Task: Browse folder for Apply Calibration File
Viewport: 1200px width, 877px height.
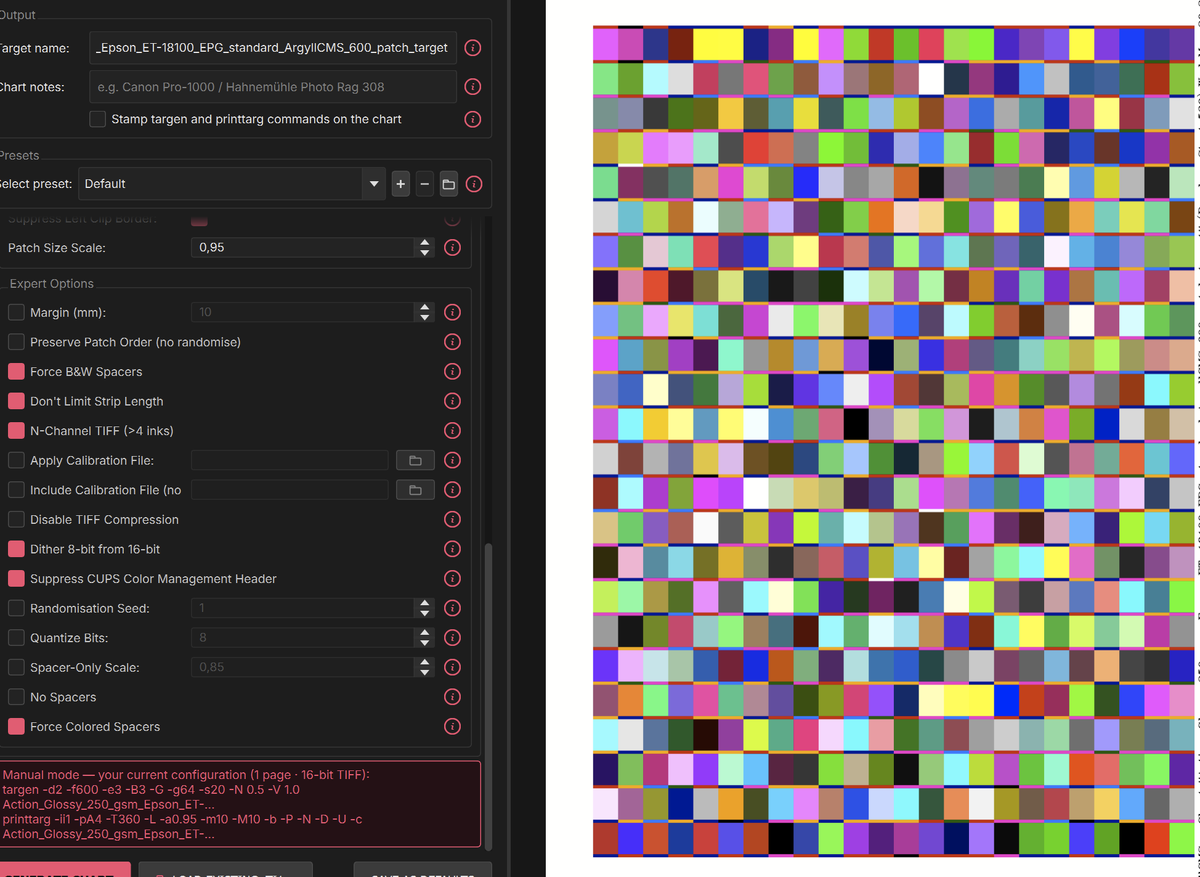Action: tap(415, 460)
